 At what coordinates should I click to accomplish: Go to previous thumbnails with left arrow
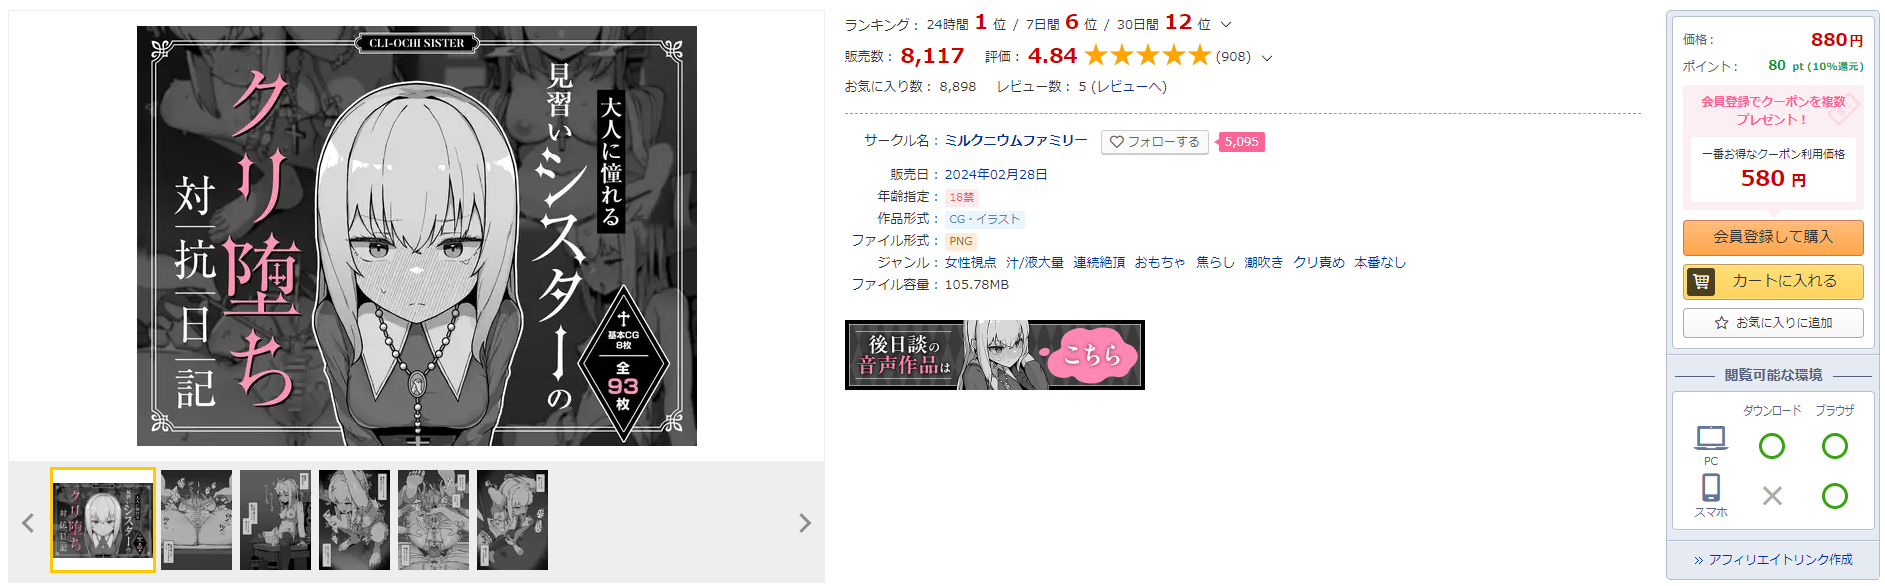[28, 523]
